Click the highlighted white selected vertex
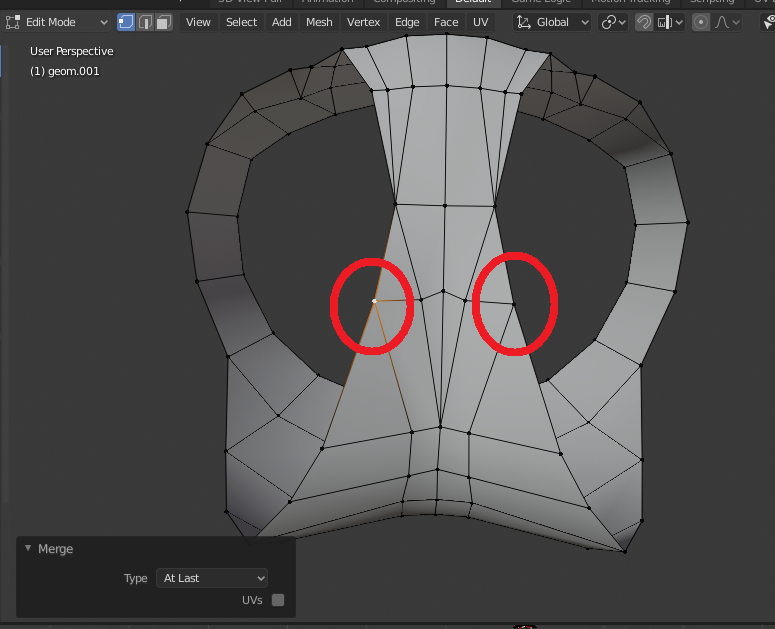The height and width of the screenshot is (629, 775). (374, 301)
